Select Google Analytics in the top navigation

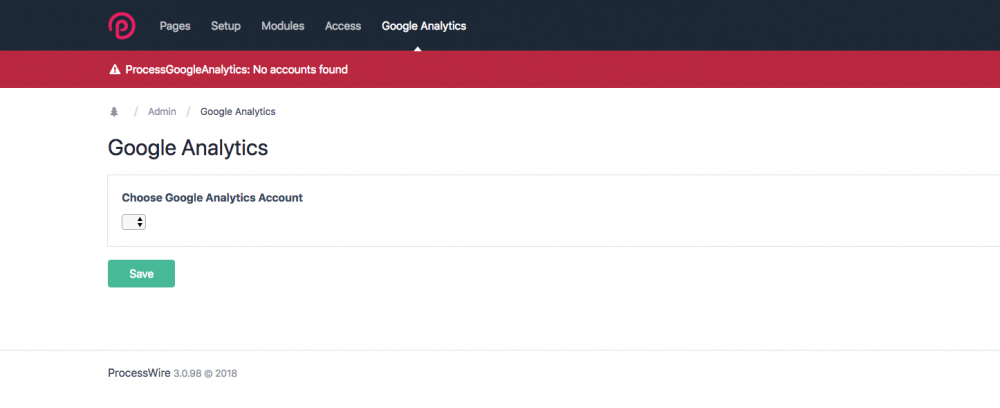[423, 26]
